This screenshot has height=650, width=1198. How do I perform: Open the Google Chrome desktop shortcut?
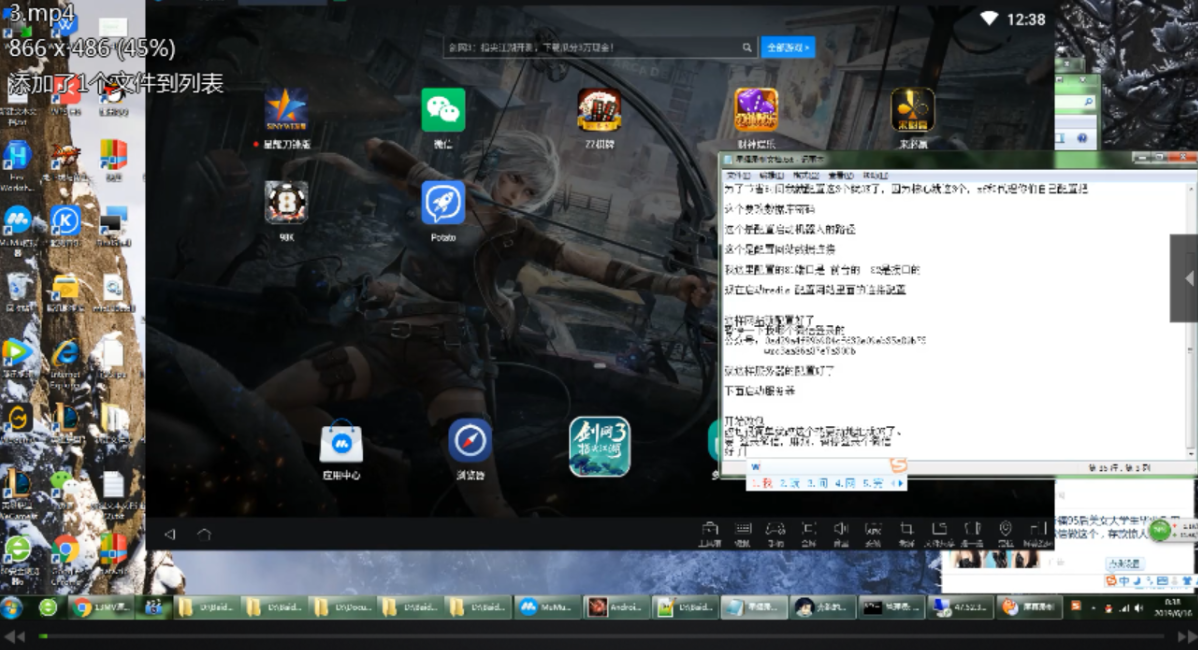click(66, 555)
